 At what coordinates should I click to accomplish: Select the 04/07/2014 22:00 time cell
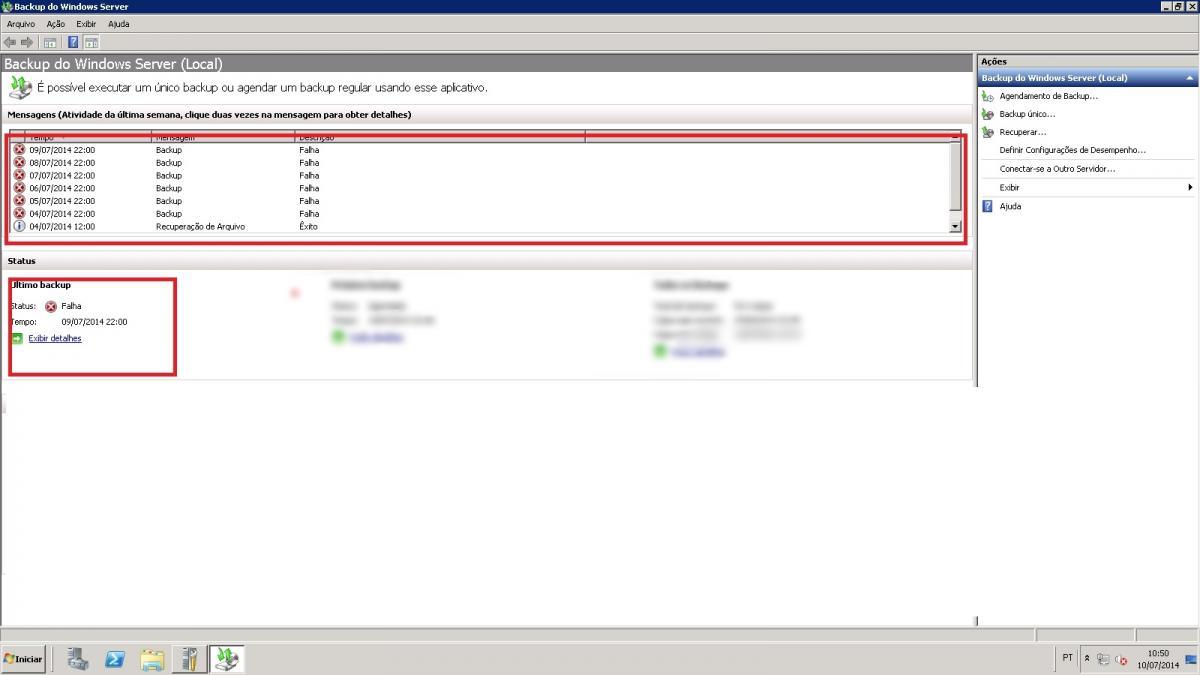point(62,213)
